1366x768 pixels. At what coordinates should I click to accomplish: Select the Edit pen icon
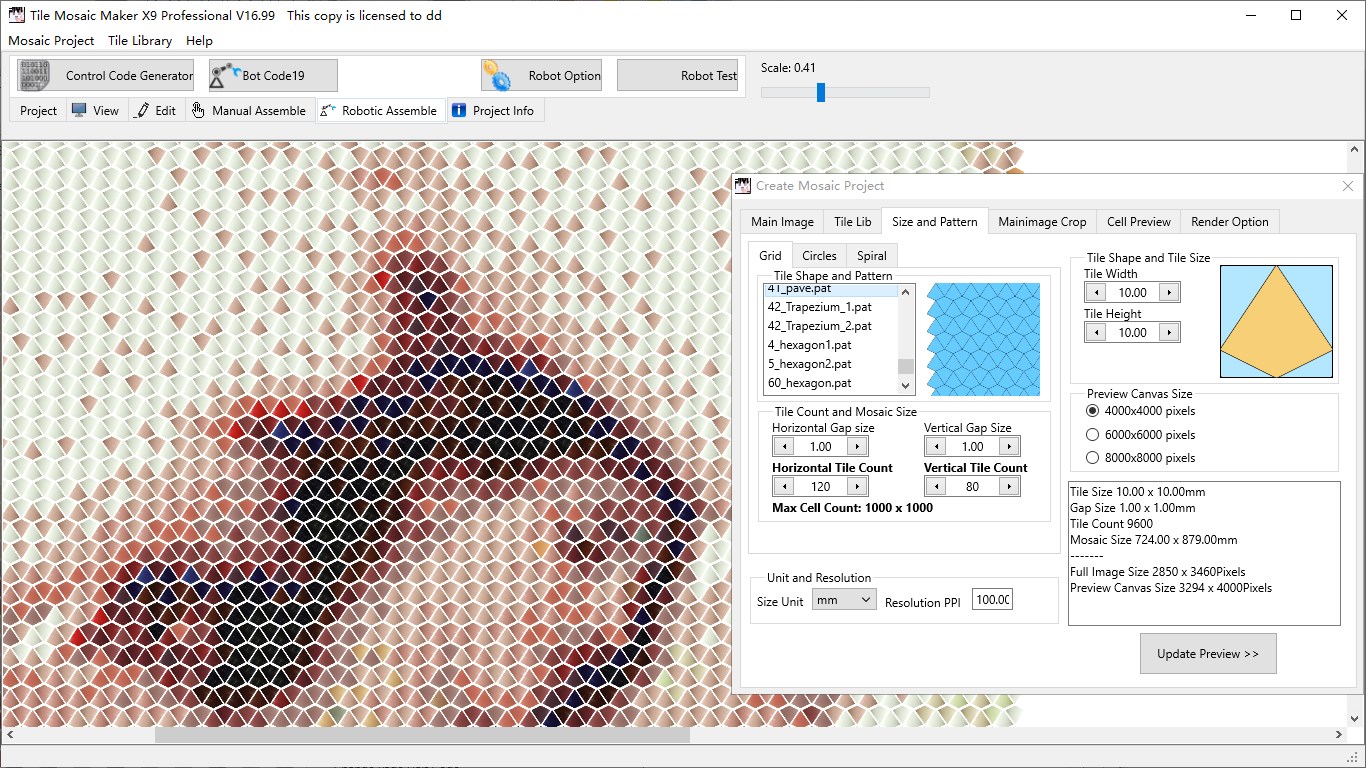140,110
